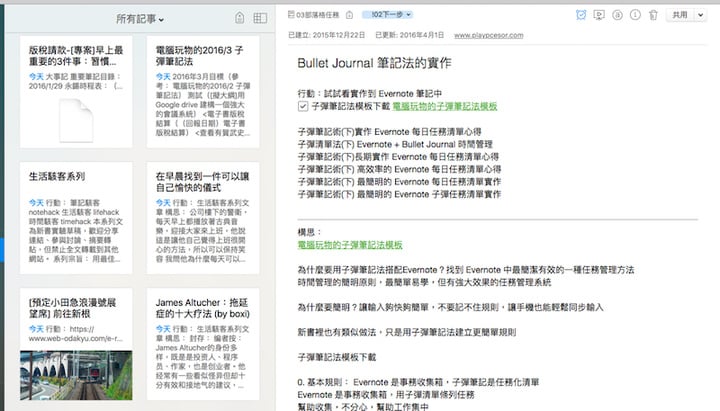Viewport: 720px width, 411px height.
Task: Set a reminder with the alarm clock icon
Action: 582,16
